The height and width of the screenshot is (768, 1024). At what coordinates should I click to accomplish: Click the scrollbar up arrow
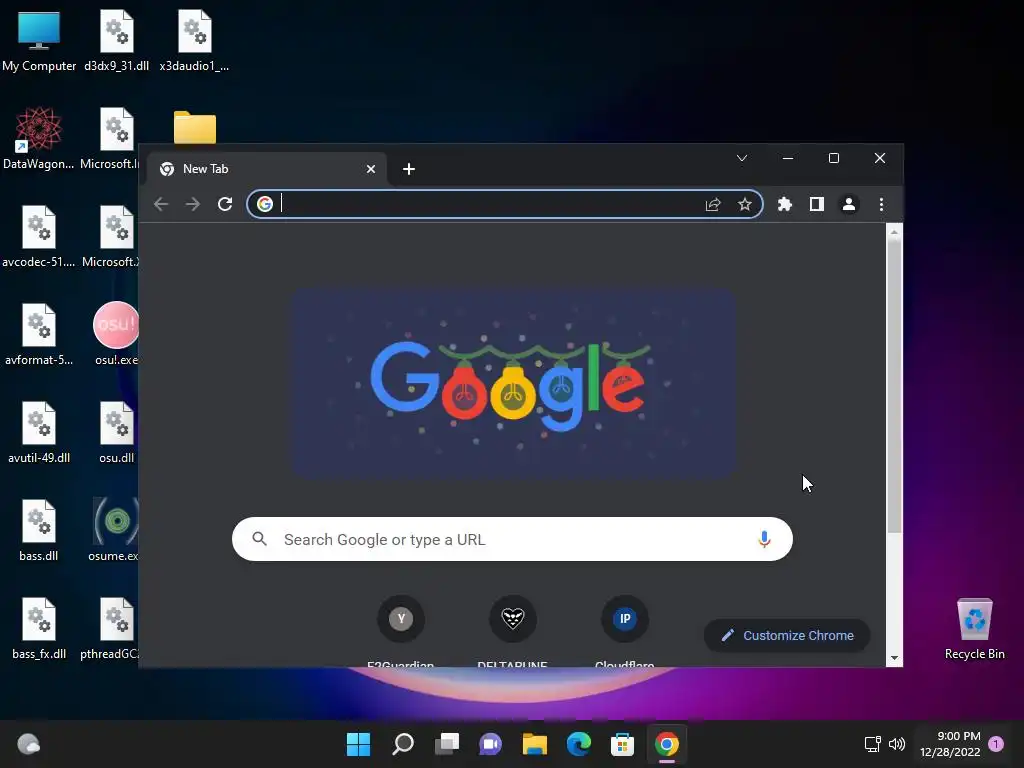click(894, 232)
